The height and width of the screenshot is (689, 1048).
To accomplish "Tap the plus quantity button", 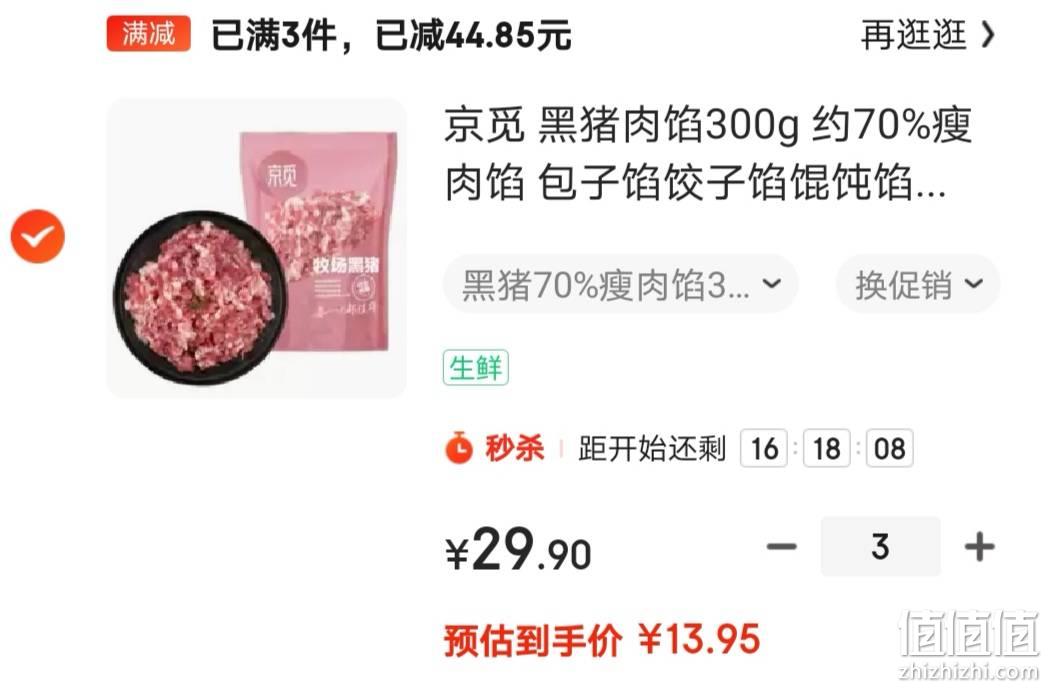I will click(x=979, y=547).
